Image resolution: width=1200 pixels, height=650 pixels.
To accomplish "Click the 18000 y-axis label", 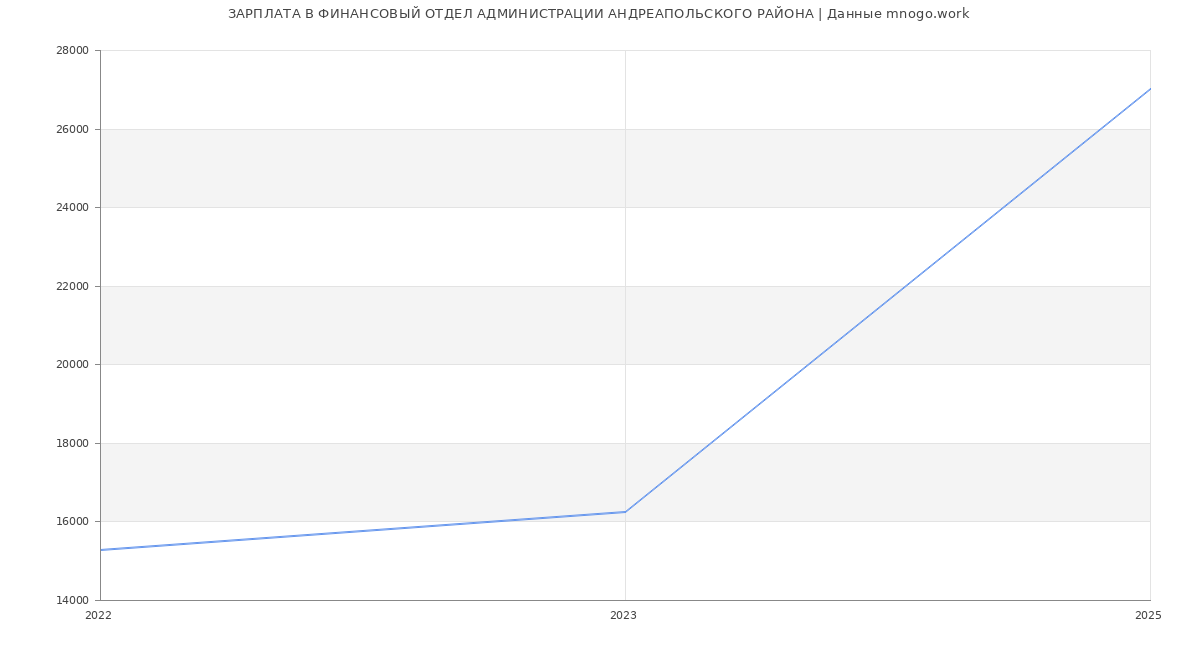I will click(74, 443).
